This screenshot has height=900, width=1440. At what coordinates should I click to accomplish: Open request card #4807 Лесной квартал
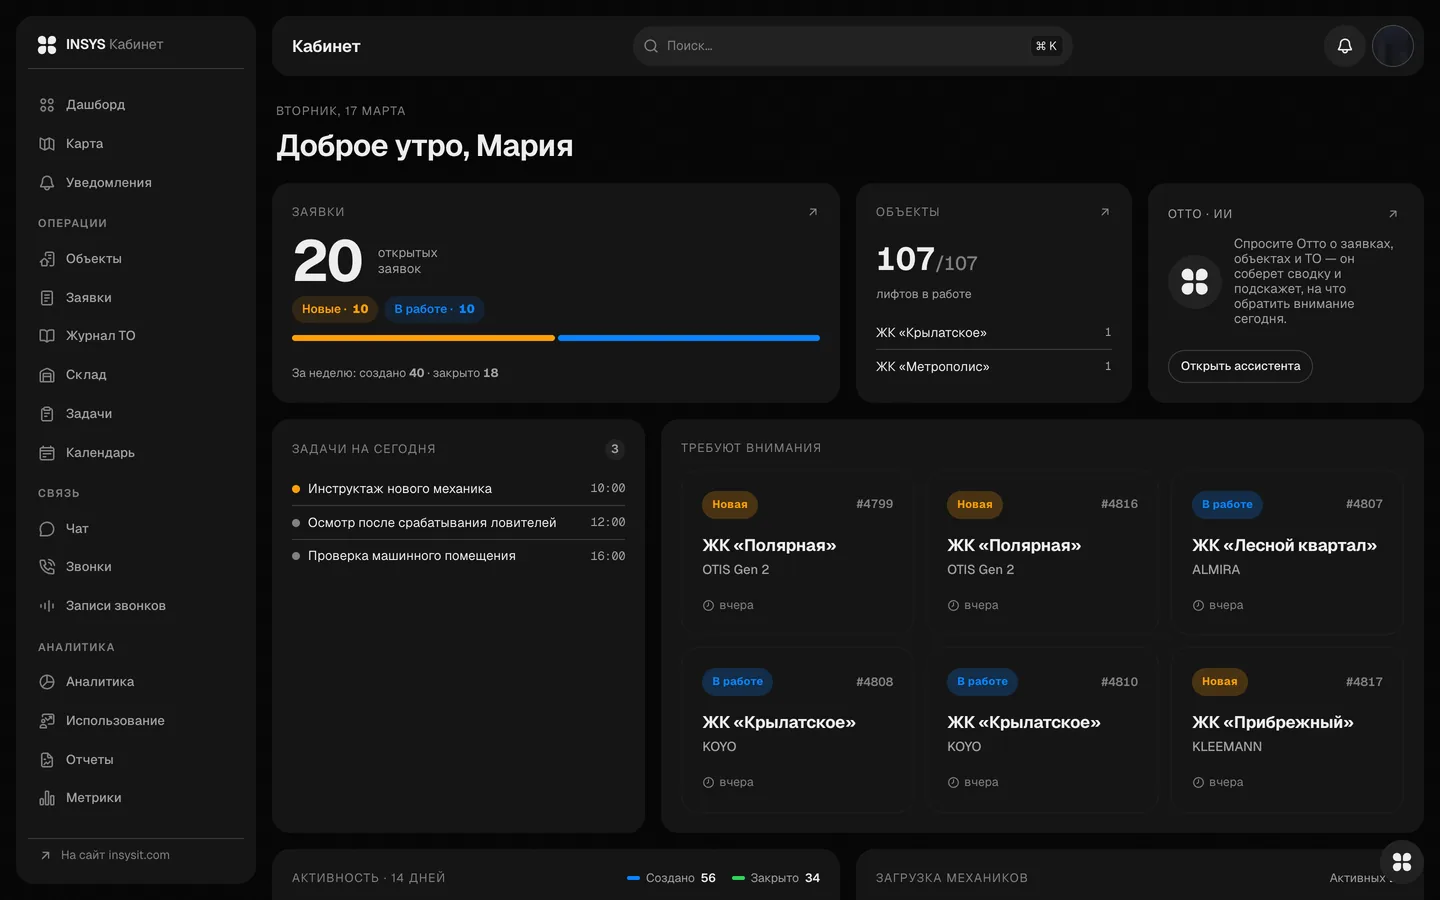pyautogui.click(x=1287, y=551)
